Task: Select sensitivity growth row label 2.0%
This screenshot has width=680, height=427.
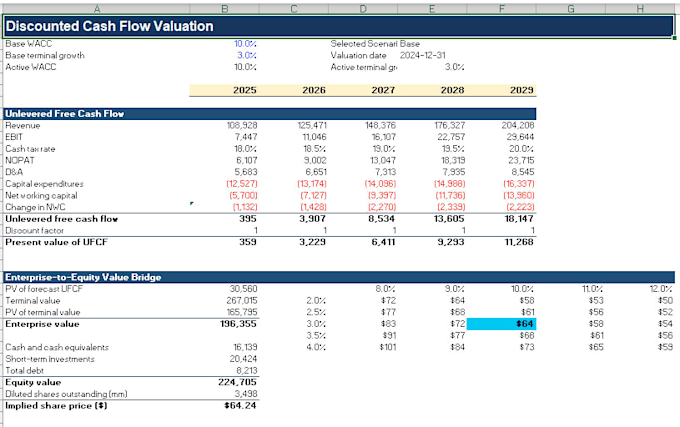Action: coord(316,300)
